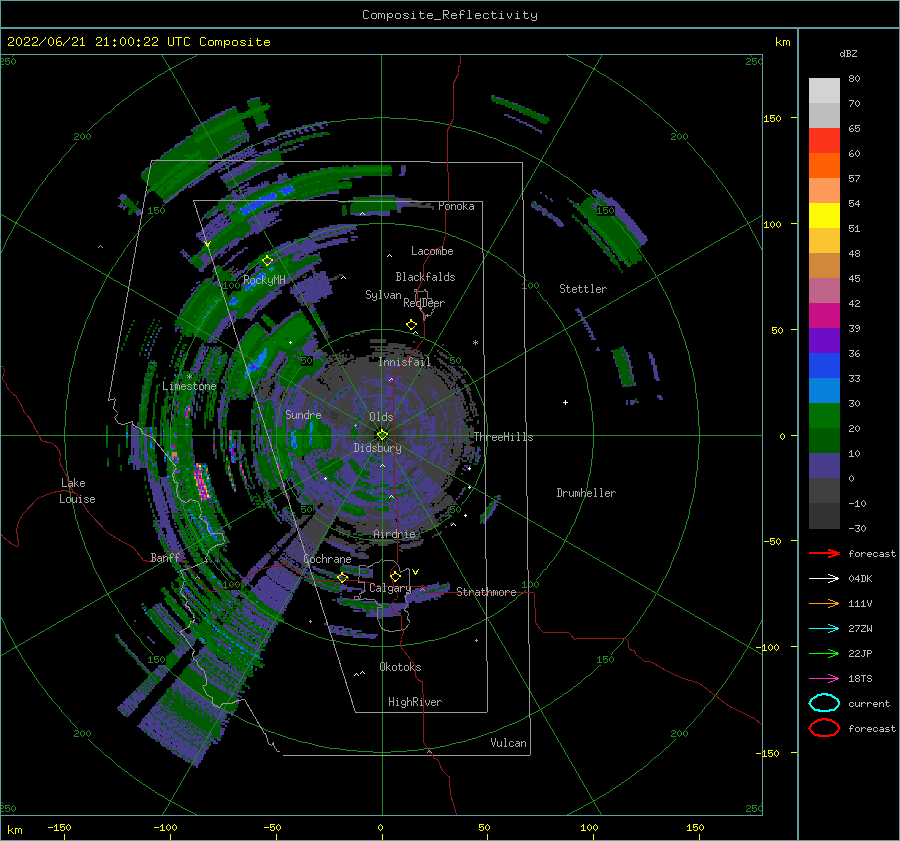Click the km unit label at bottom left
The width and height of the screenshot is (900, 841).
tap(15, 830)
